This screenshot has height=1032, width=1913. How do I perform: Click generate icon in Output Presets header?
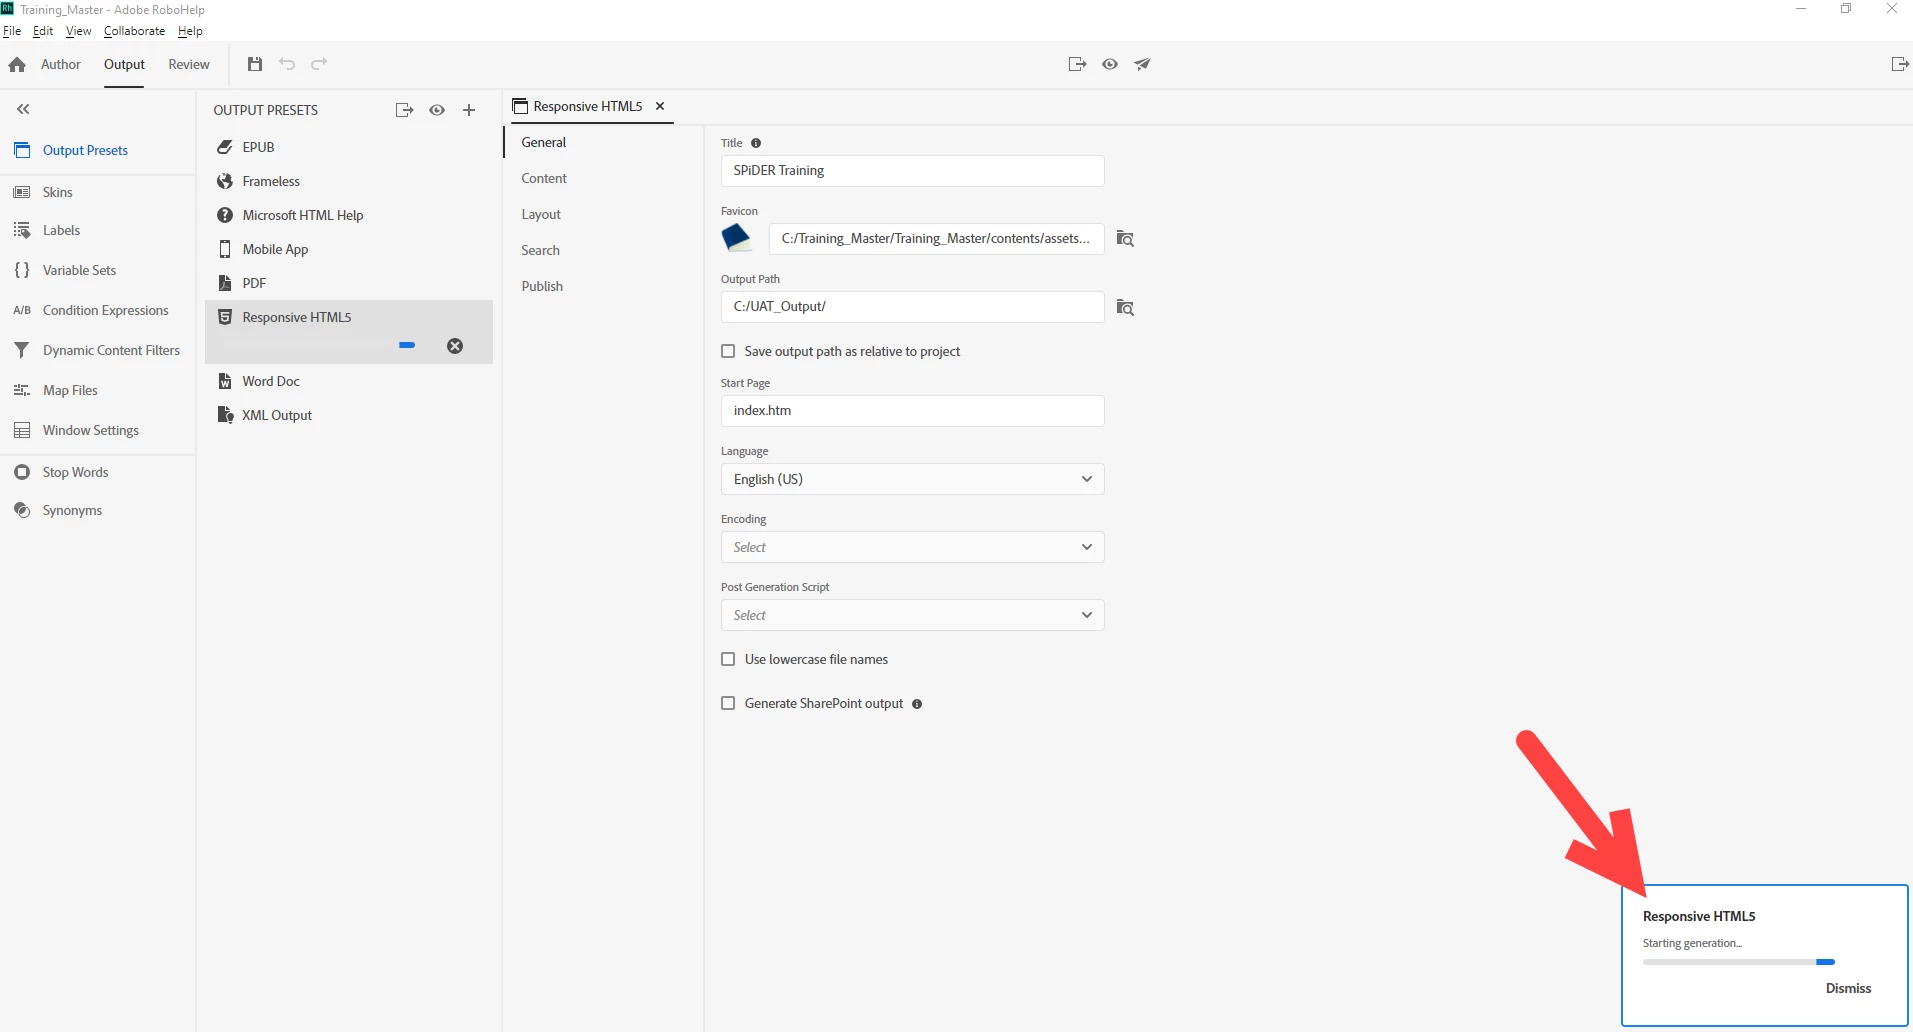pos(404,110)
